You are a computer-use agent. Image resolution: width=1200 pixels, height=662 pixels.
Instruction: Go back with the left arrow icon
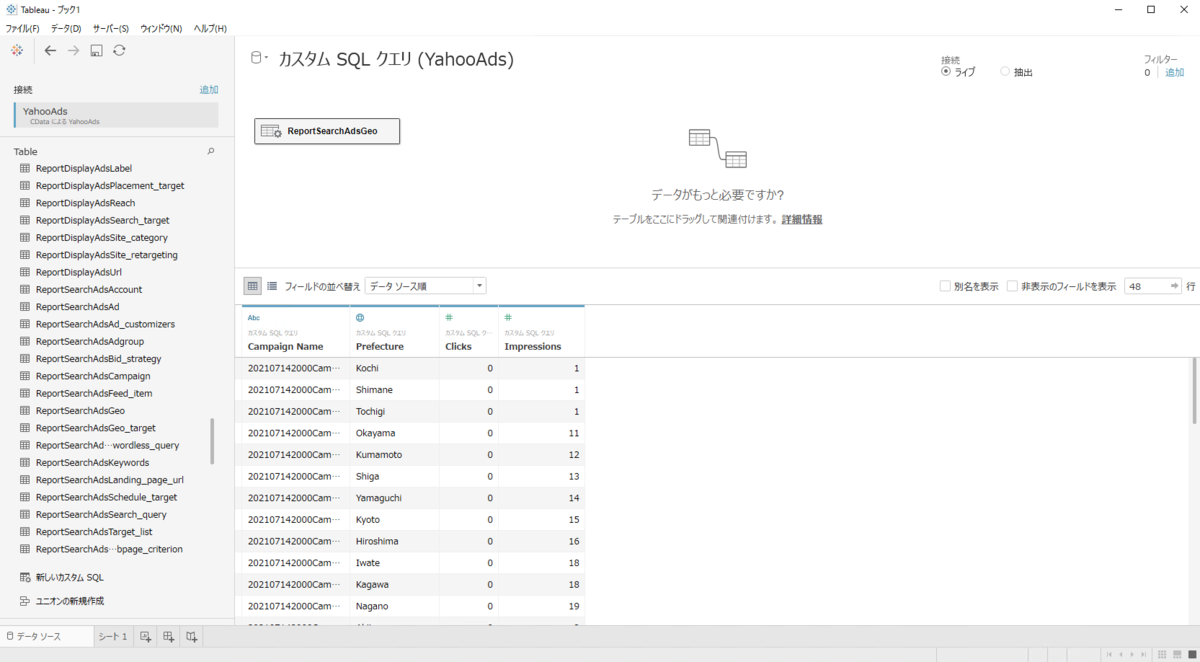[50, 50]
